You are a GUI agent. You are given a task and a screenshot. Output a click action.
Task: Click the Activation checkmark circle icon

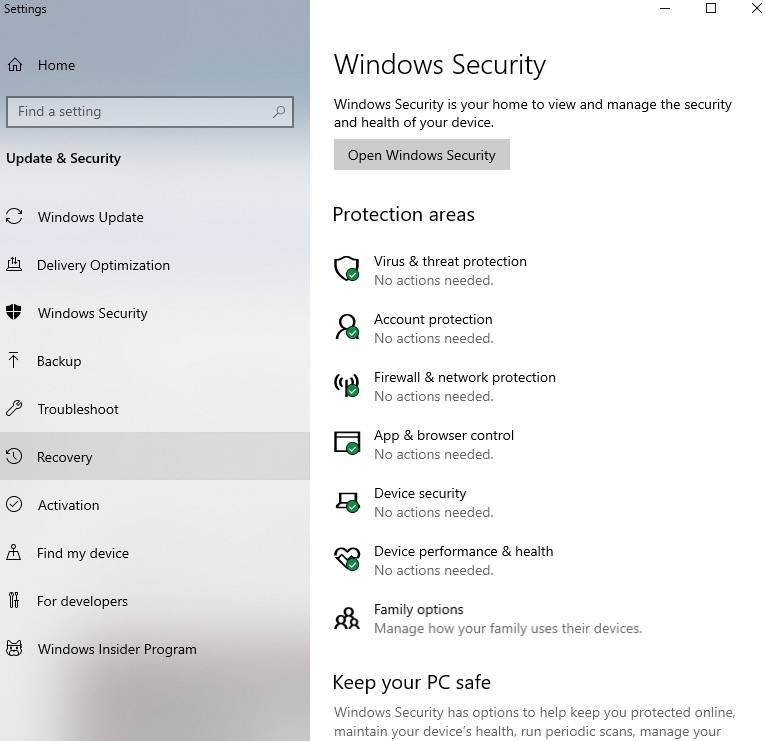tap(14, 504)
